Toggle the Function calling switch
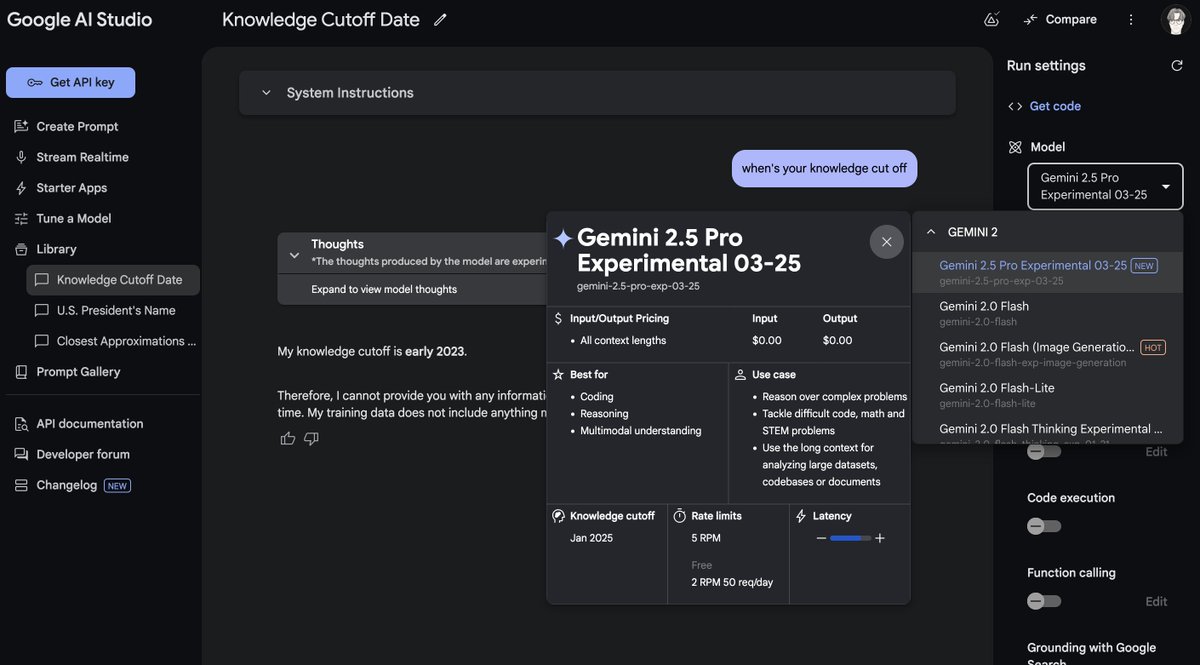The image size is (1200, 665). point(1044,601)
